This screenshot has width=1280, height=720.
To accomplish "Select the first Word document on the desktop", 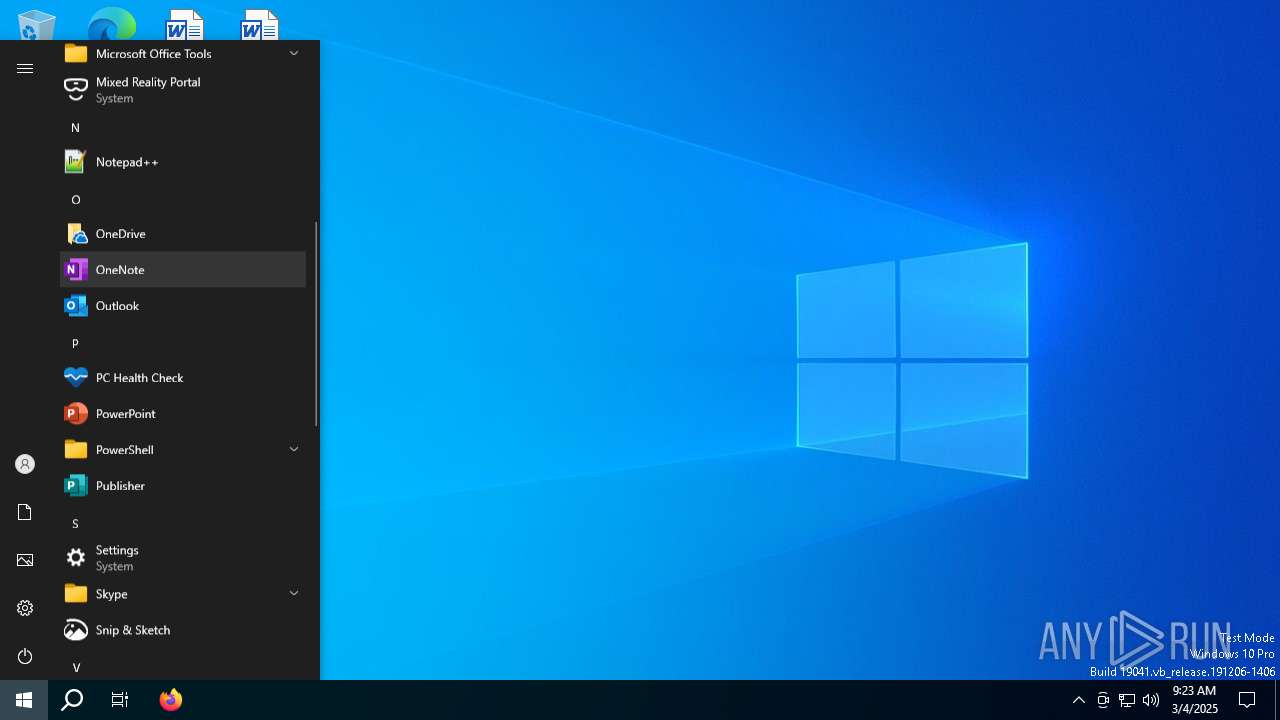I will [x=185, y=24].
